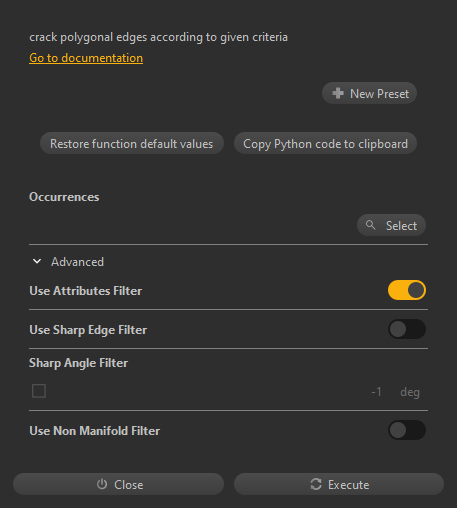
Task: Click the Occurrences section heading
Action: point(64,197)
